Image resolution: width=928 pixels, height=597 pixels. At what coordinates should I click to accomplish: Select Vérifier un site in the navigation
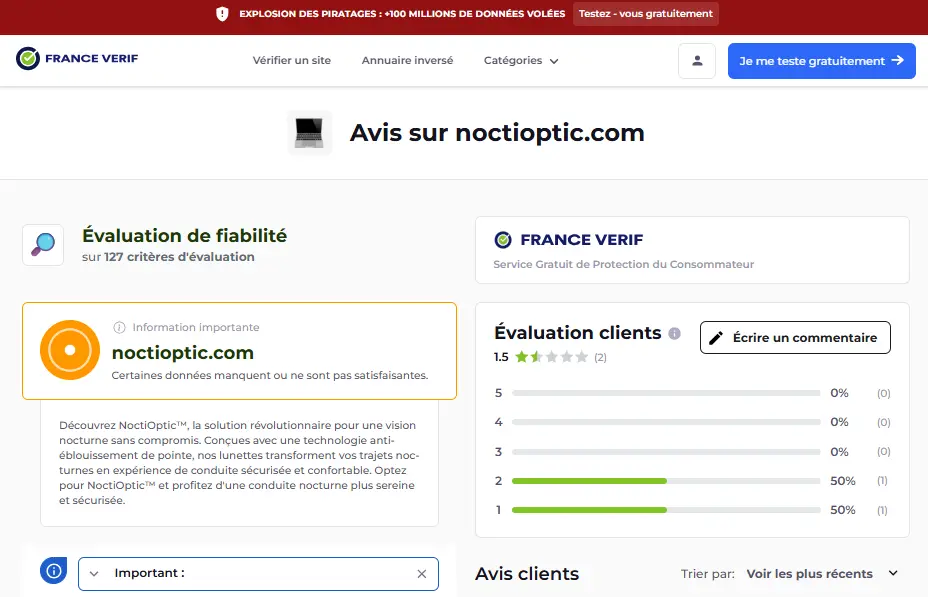coord(292,60)
